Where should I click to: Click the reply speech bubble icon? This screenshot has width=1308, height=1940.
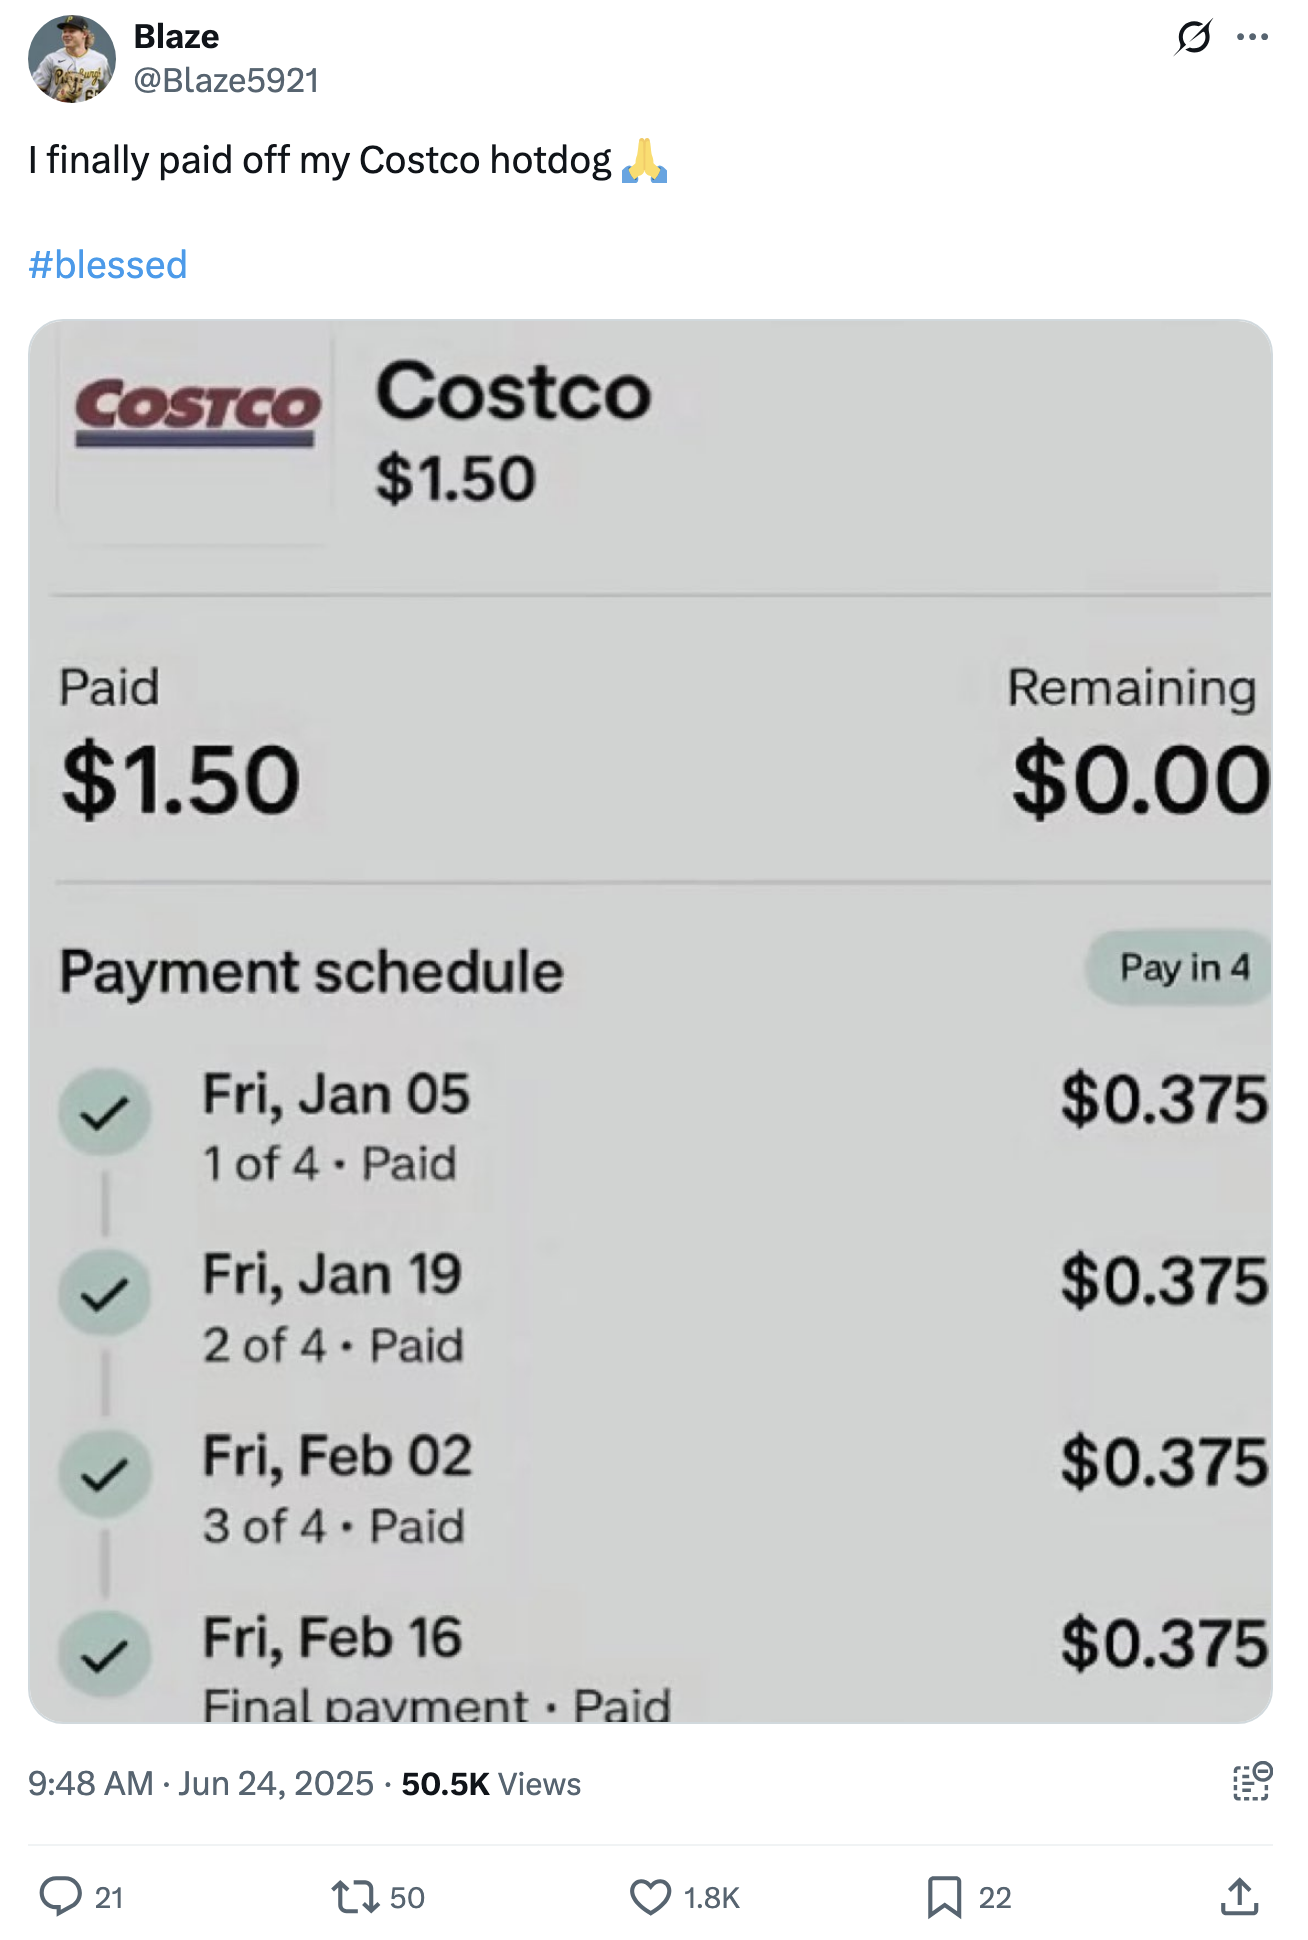(x=60, y=1896)
